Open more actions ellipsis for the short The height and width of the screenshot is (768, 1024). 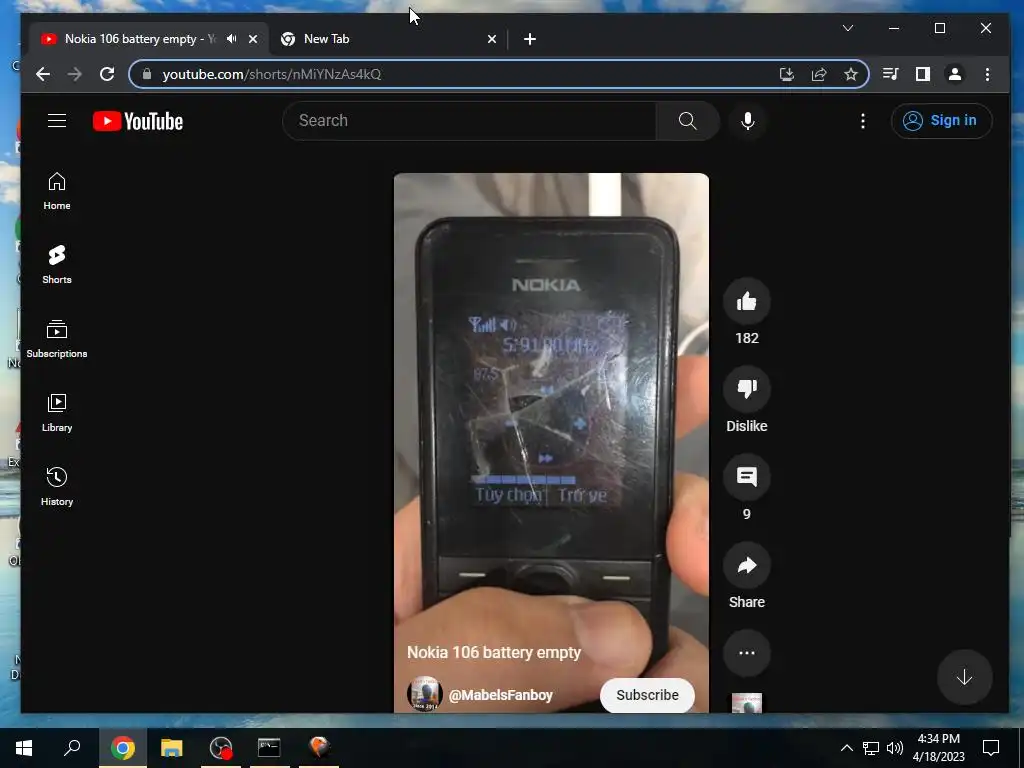(746, 653)
